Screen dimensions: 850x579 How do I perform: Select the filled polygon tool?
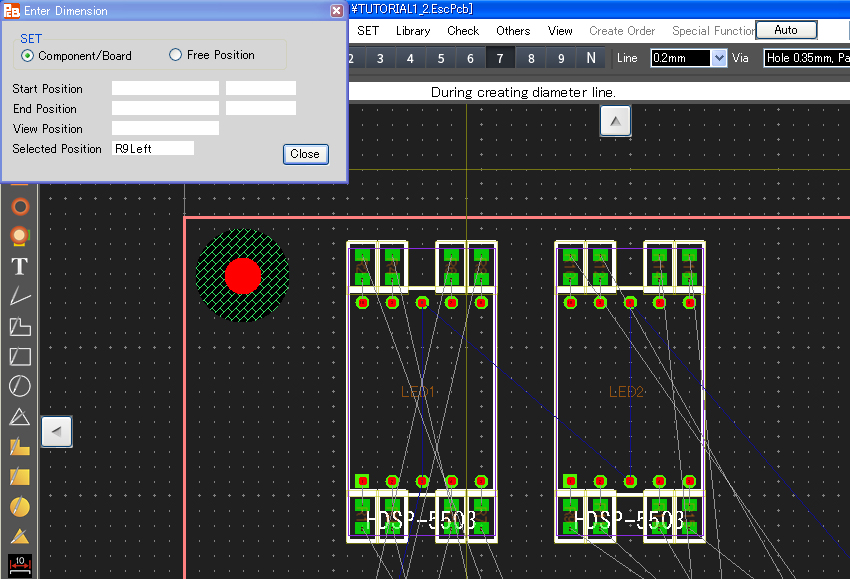point(20,447)
